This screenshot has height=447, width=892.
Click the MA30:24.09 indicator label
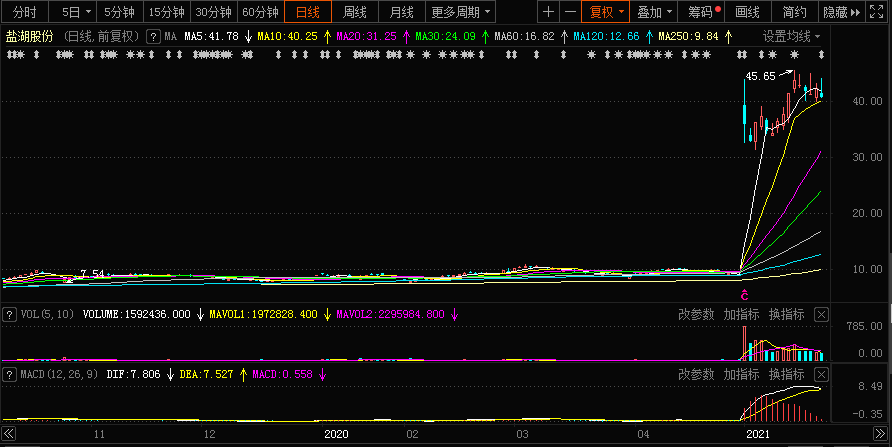tap(445, 36)
